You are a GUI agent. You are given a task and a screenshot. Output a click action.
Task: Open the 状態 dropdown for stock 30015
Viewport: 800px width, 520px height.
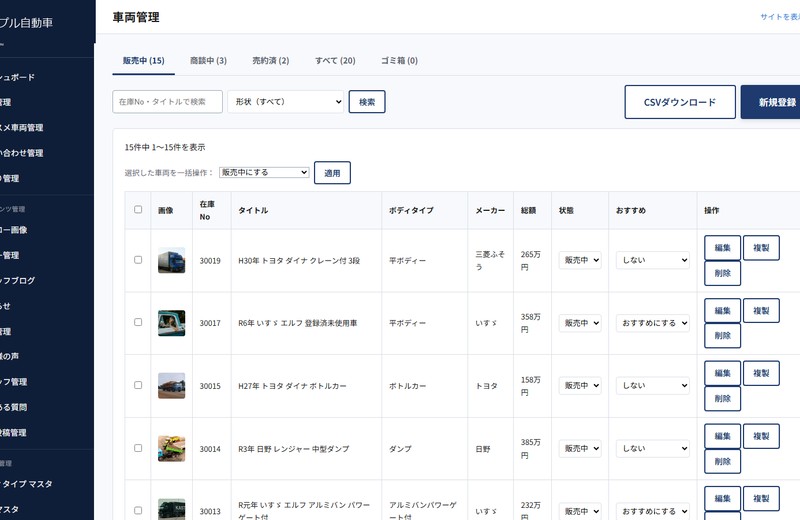coord(580,386)
